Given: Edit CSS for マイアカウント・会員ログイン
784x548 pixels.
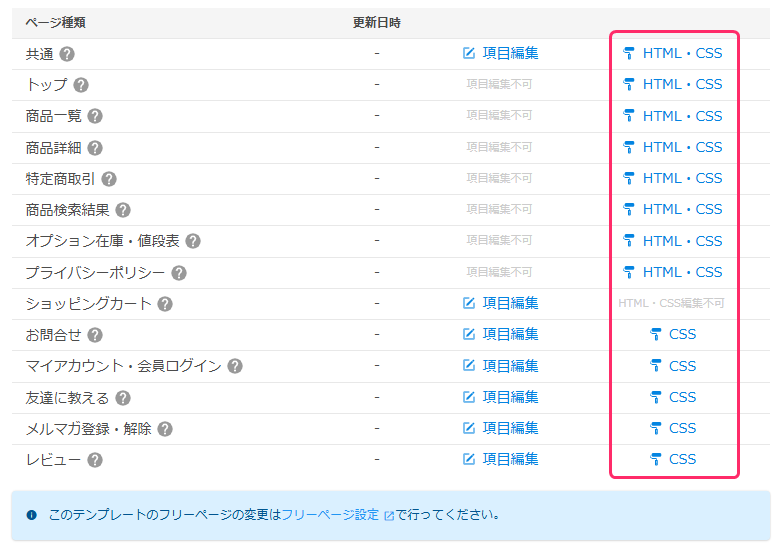Looking at the screenshot, I should [672, 366].
